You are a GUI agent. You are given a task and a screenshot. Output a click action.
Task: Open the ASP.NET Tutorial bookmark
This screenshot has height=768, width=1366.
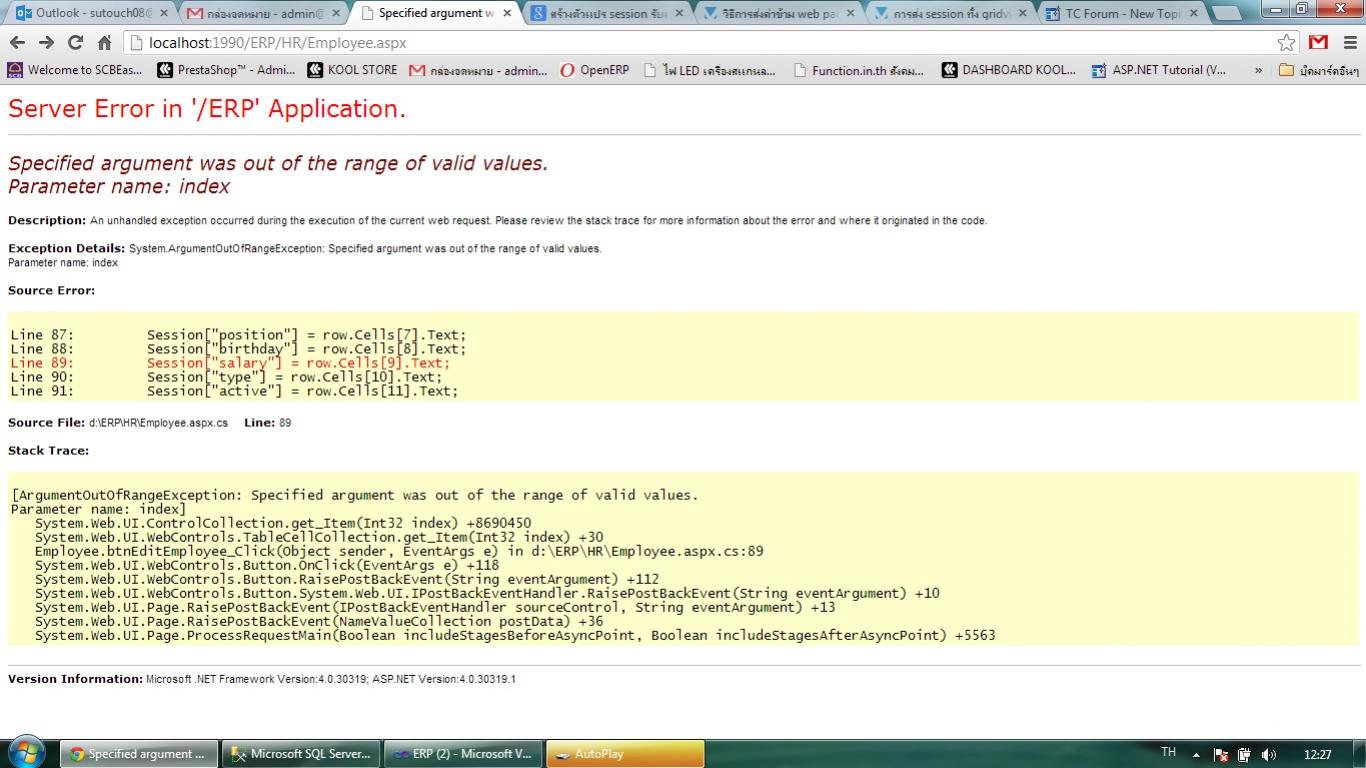pos(1159,70)
